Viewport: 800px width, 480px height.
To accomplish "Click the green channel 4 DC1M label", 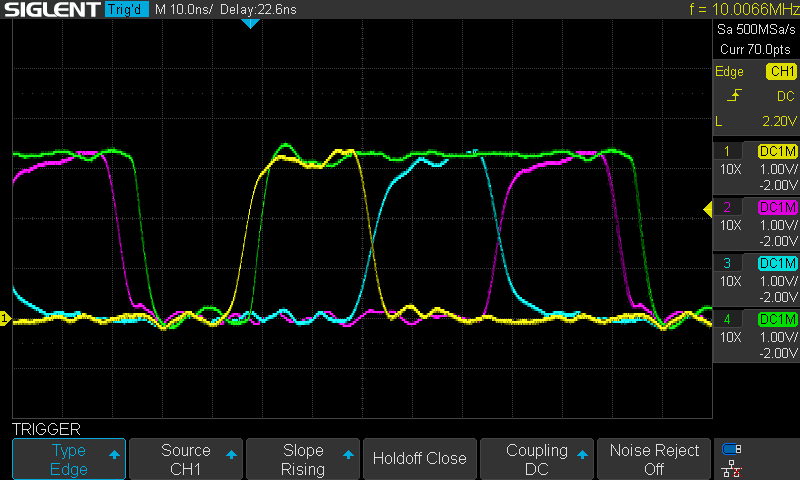I will click(x=779, y=319).
